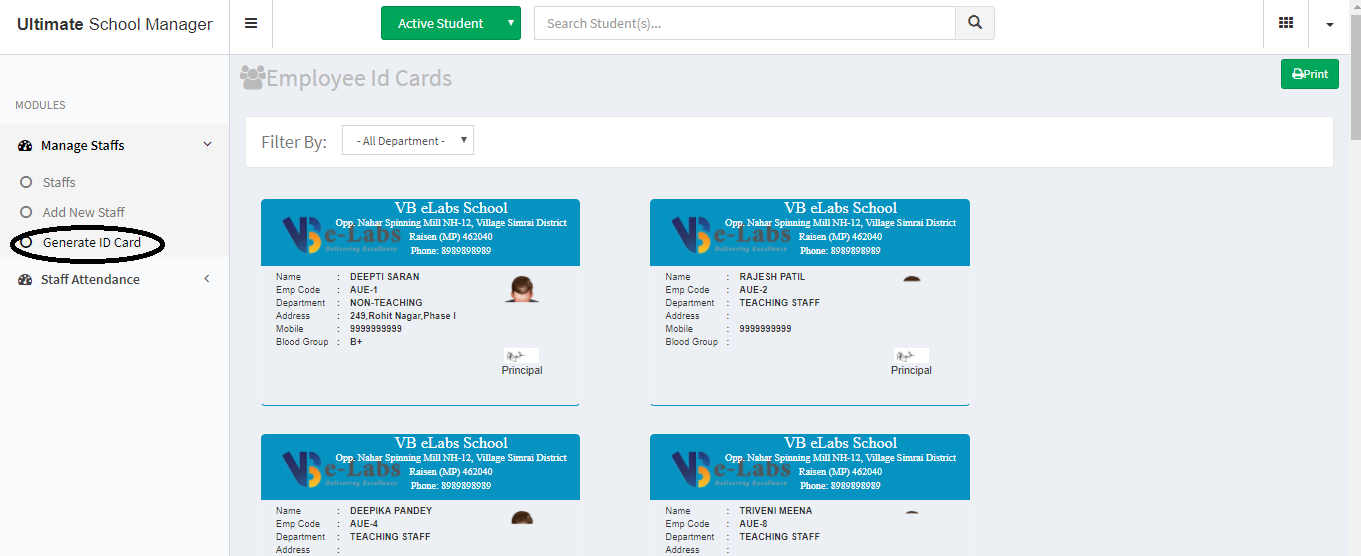
Task: Click the Manage Staffs dashboard icon
Action: tap(26, 146)
